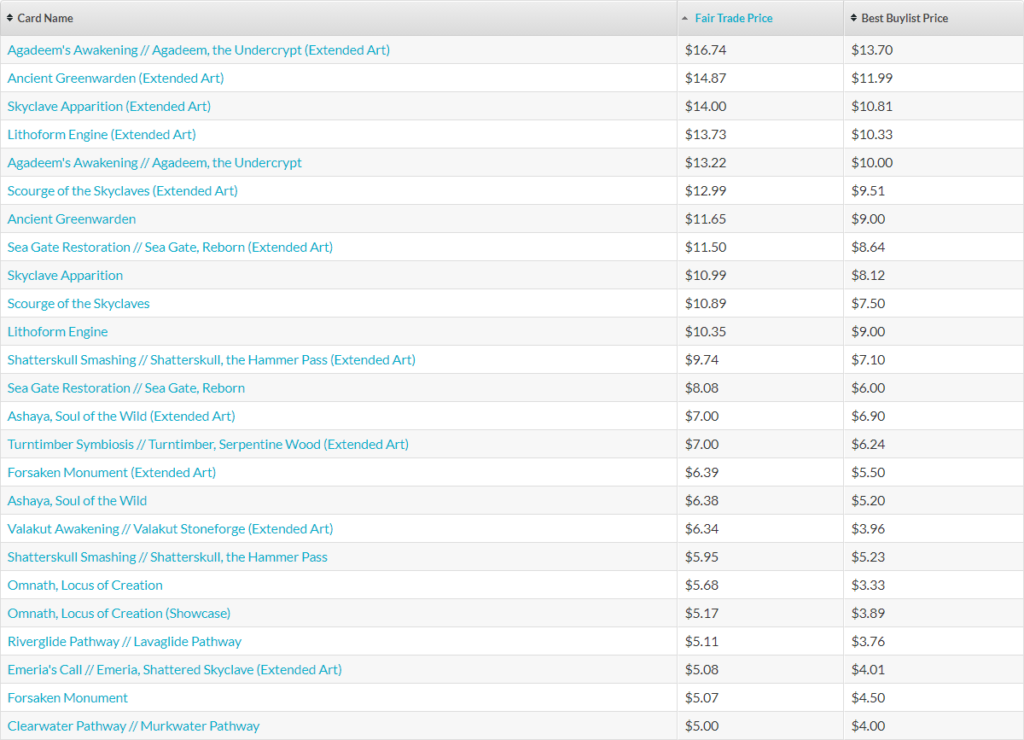Viewport: 1024px width, 740px height.
Task: Open the regular Lithoform Engine link
Action: [57, 331]
